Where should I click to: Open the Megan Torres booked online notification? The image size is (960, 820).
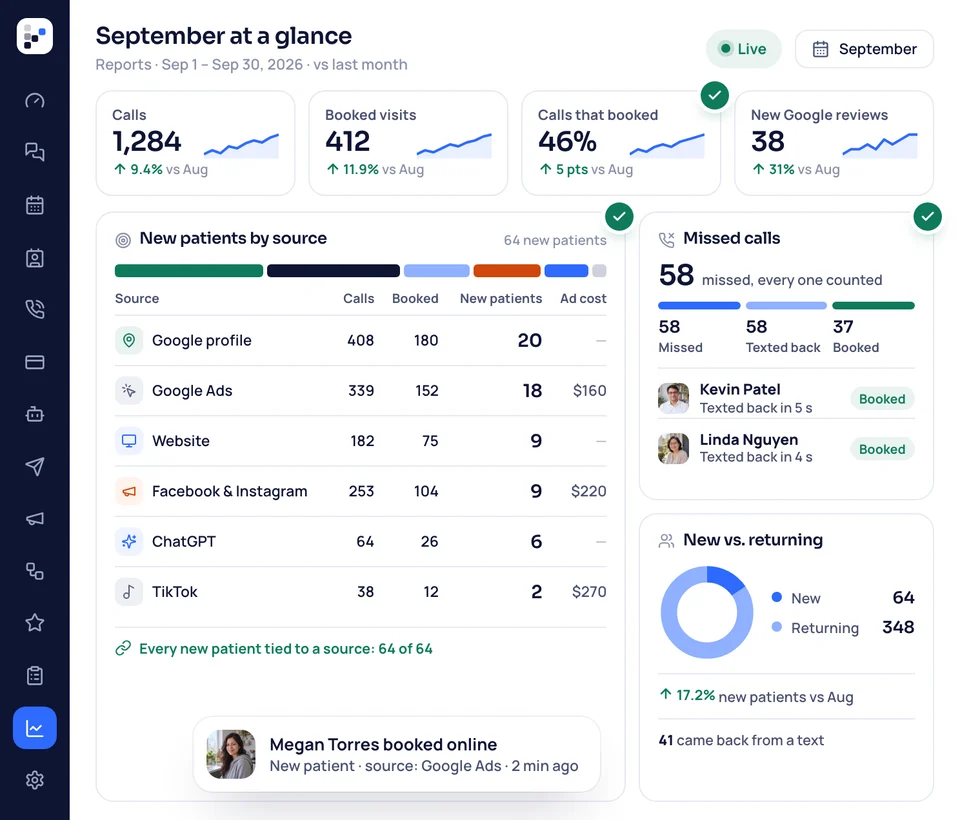point(397,754)
